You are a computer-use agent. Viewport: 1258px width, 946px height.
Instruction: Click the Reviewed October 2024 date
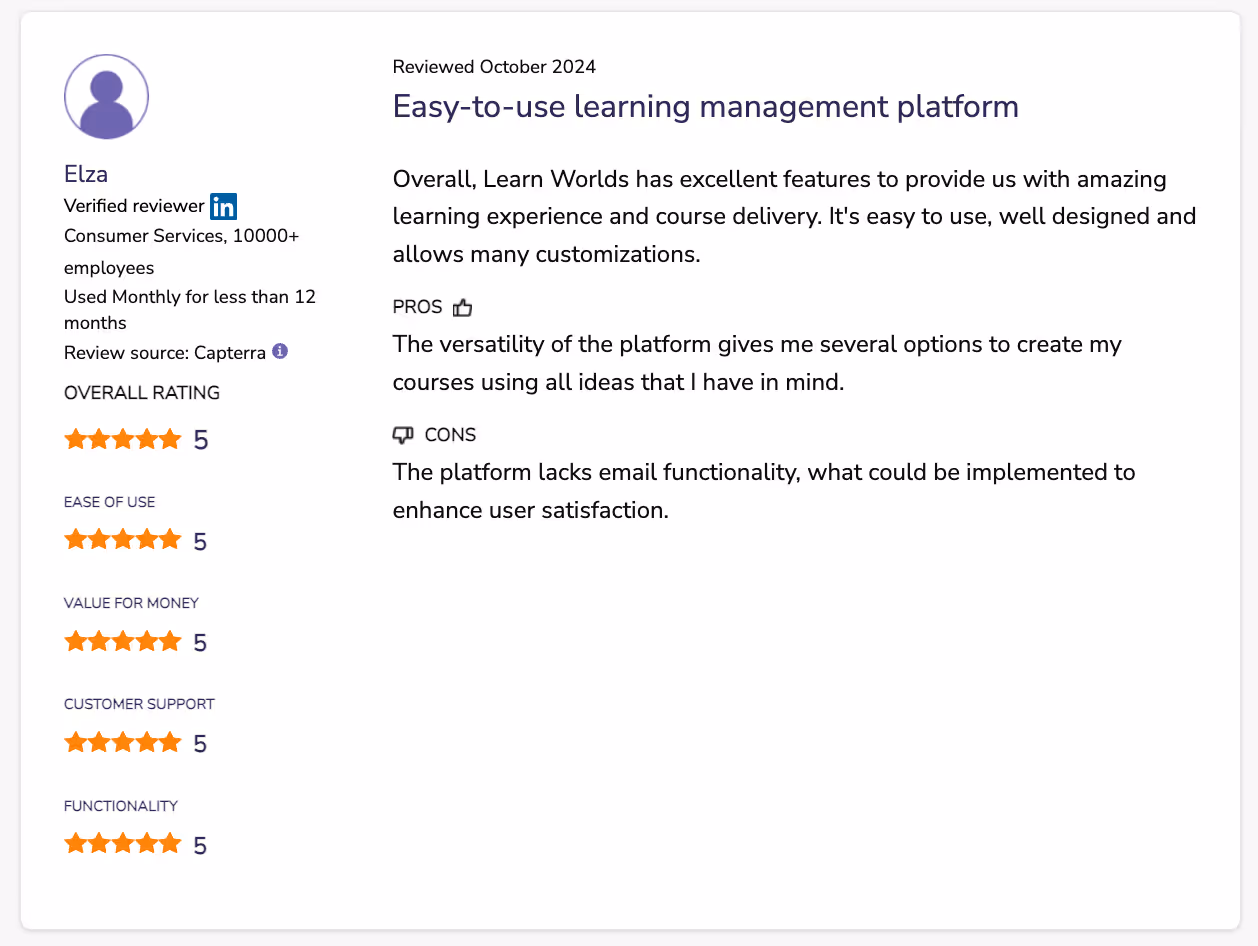pyautogui.click(x=494, y=67)
